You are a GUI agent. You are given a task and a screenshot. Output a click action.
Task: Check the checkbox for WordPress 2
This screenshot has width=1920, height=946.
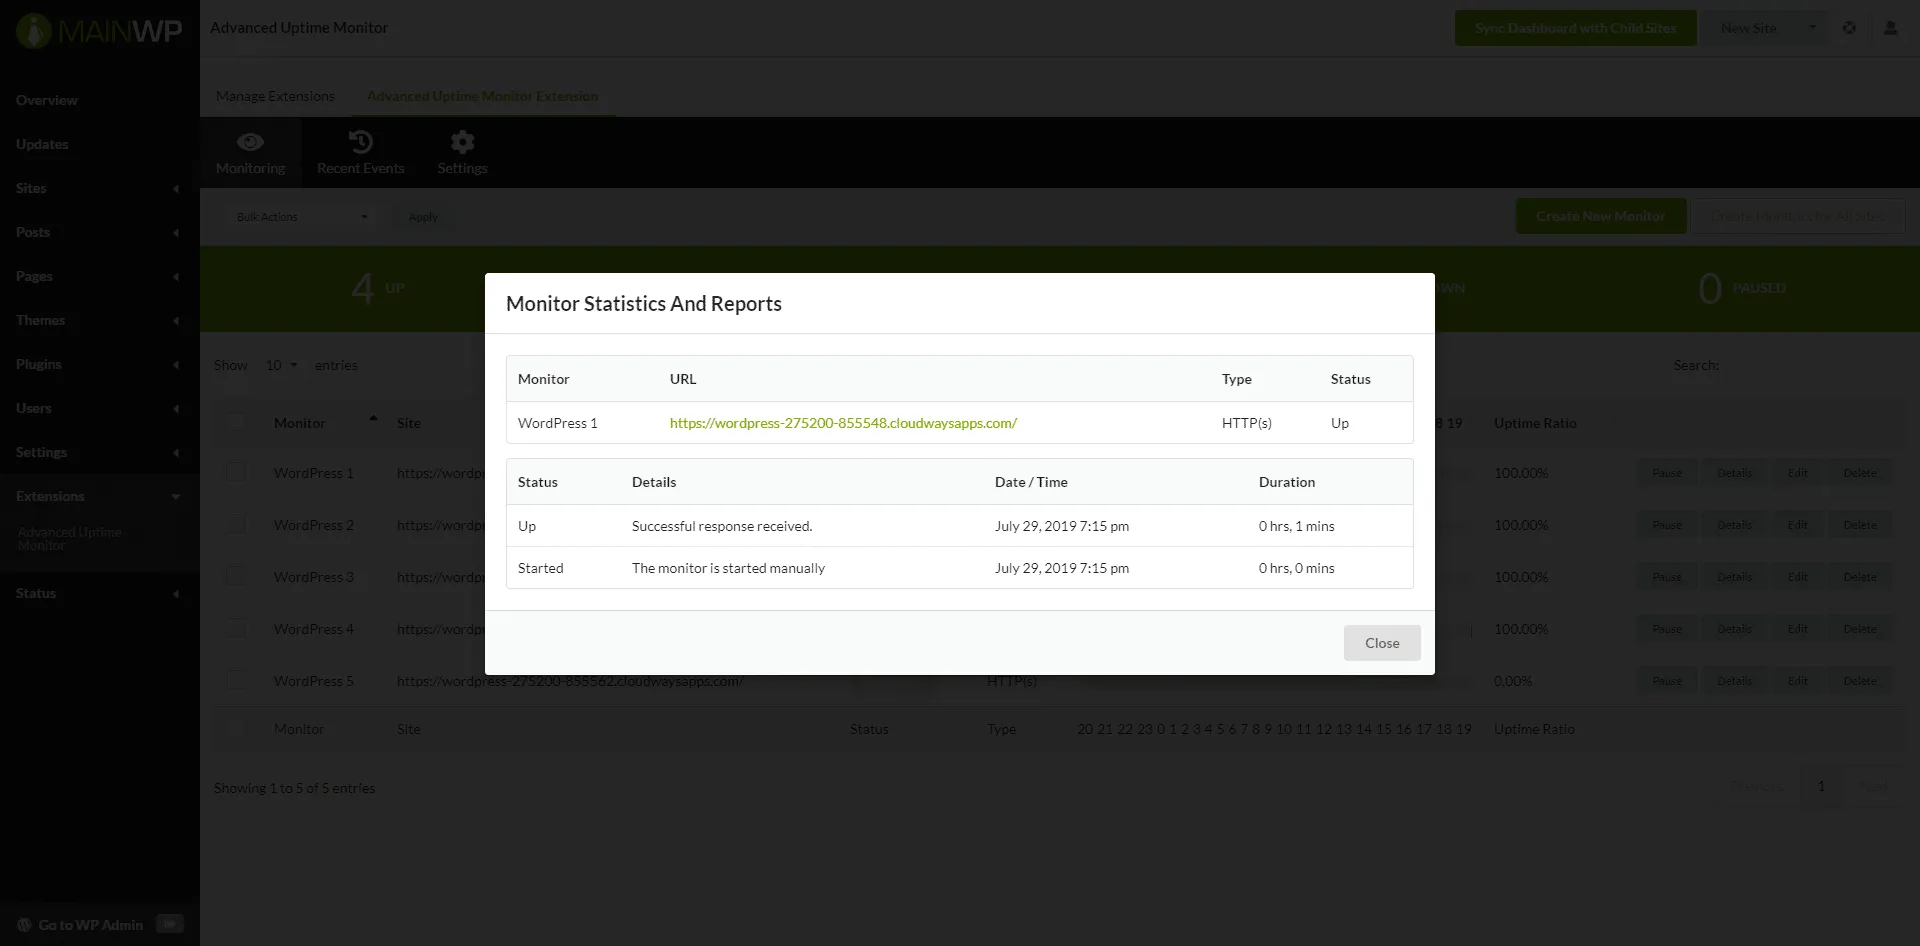coord(236,524)
